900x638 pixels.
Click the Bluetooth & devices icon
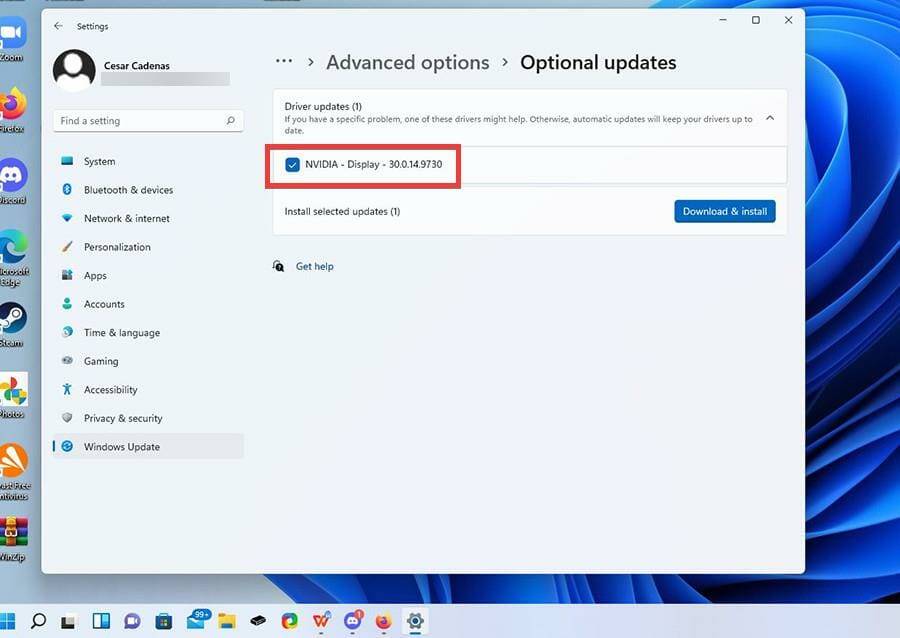click(67, 189)
